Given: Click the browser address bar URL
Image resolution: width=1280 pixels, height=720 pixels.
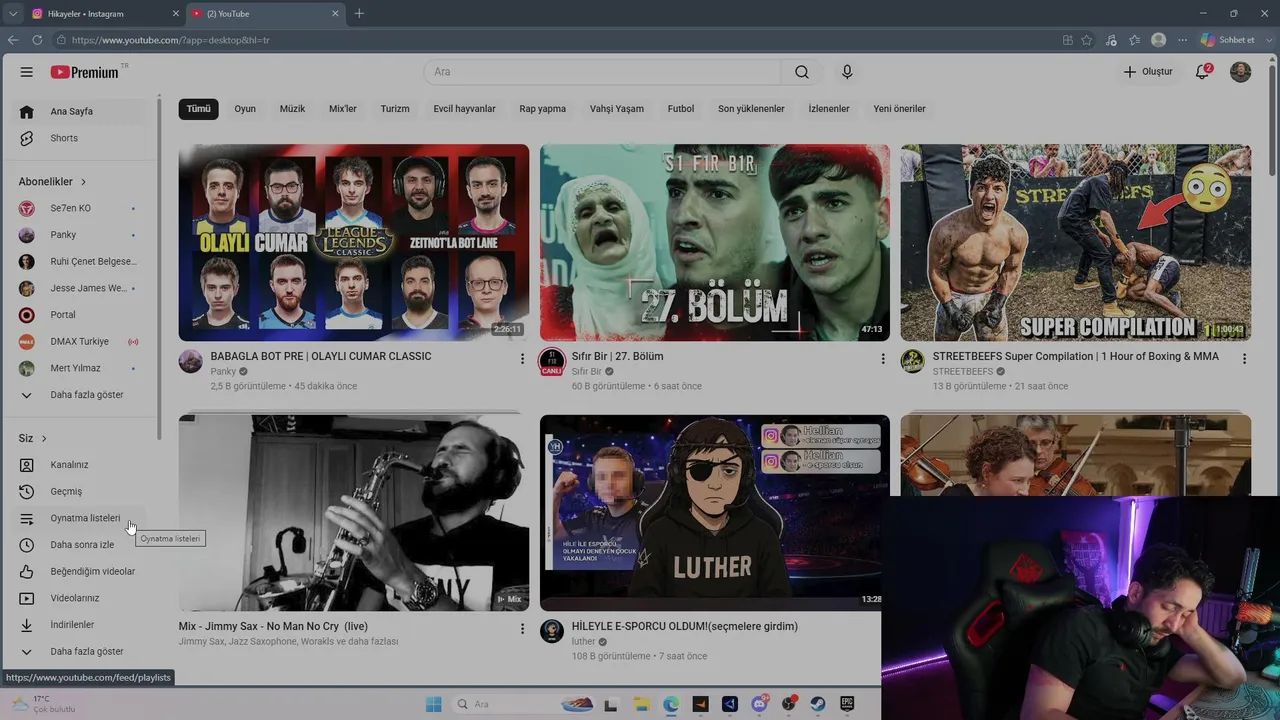Looking at the screenshot, I should (170, 40).
